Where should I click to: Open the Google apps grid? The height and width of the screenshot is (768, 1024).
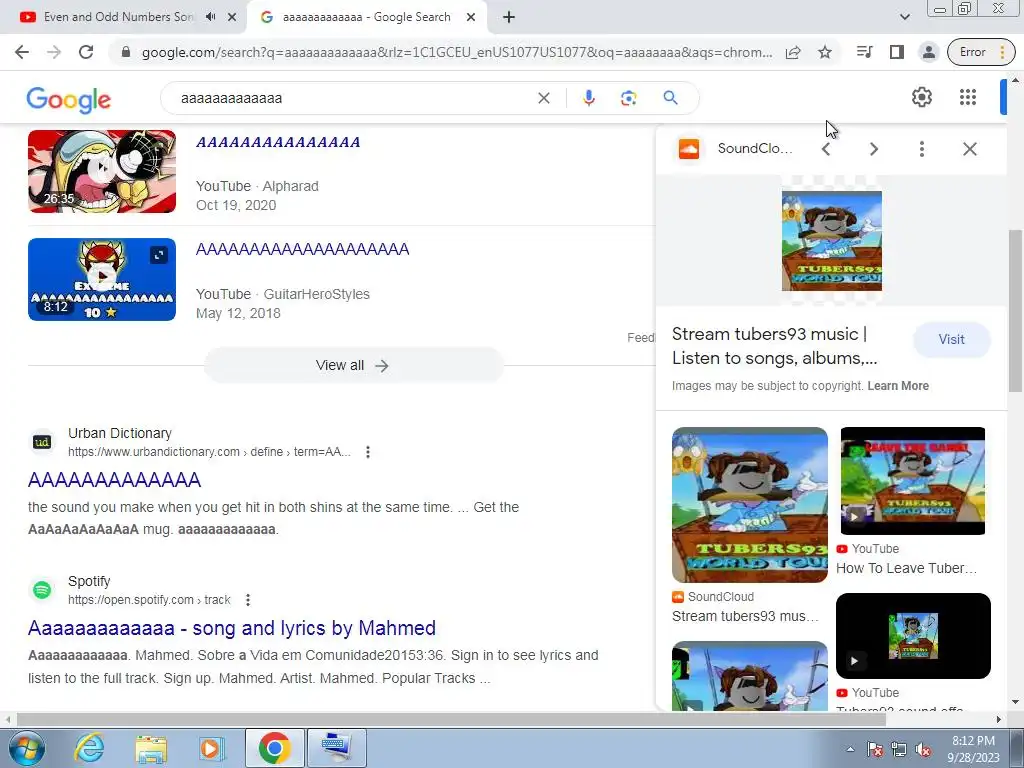click(968, 97)
